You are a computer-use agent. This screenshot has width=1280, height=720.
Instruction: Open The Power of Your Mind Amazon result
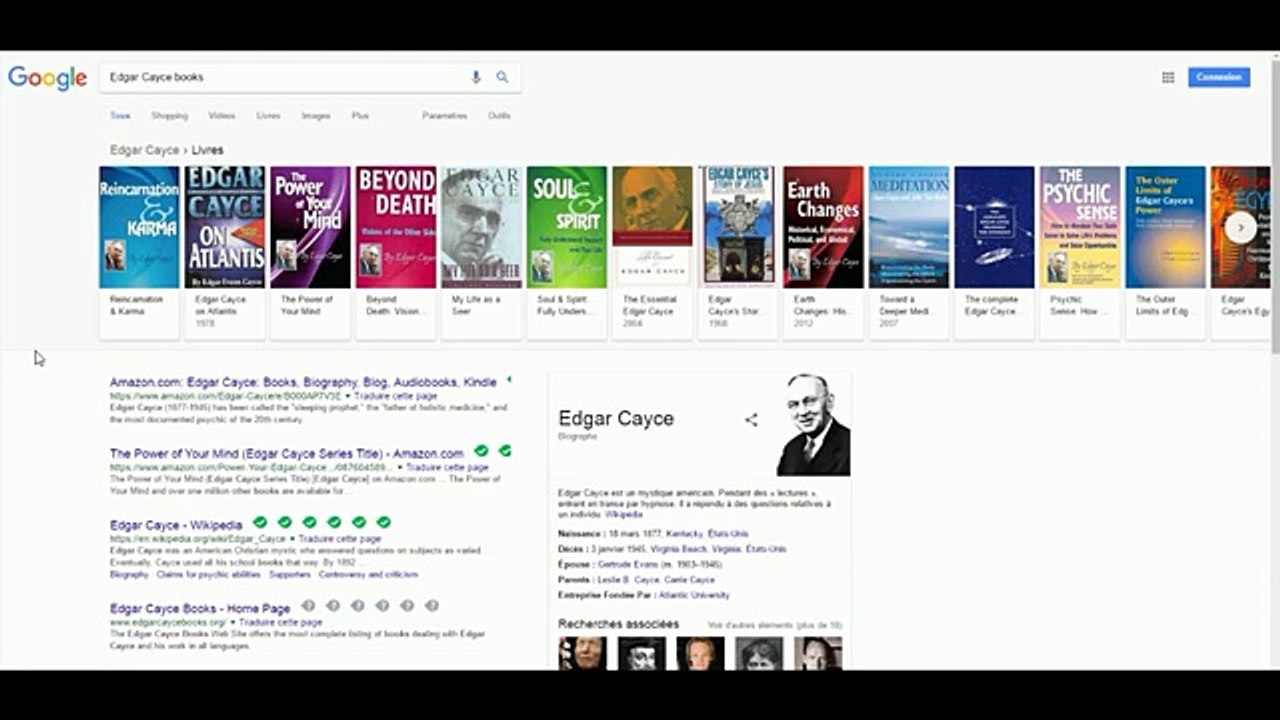click(x=287, y=453)
